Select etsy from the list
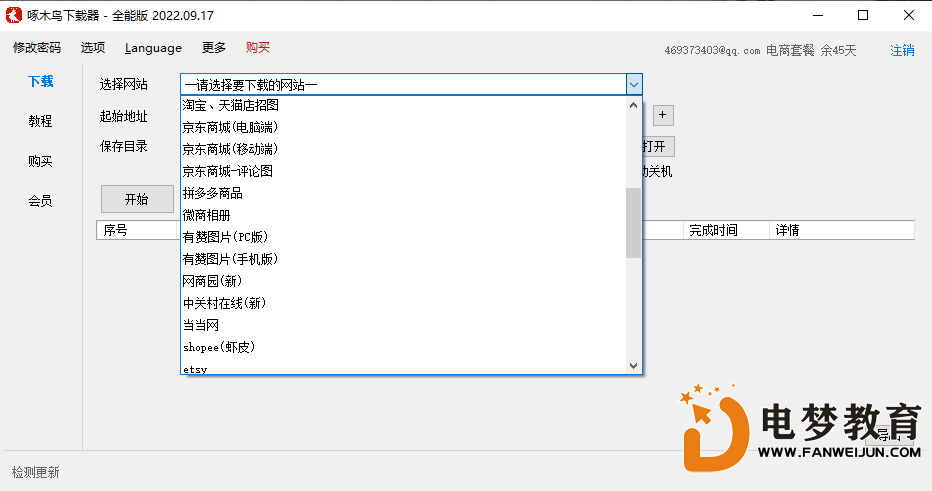Viewport: 932px width, 491px height. [x=403, y=367]
